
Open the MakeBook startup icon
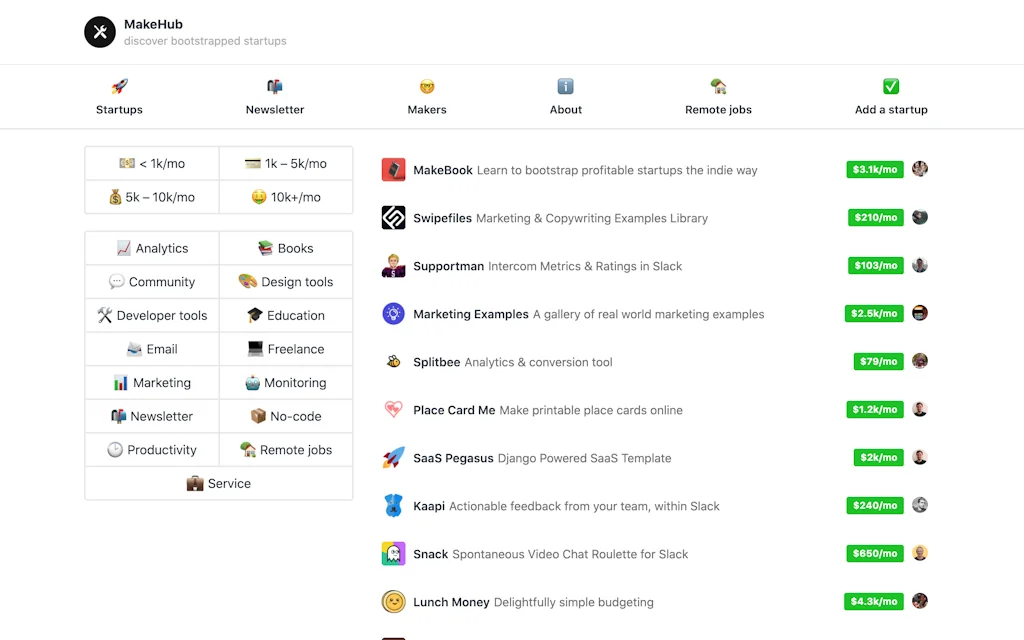pos(393,170)
